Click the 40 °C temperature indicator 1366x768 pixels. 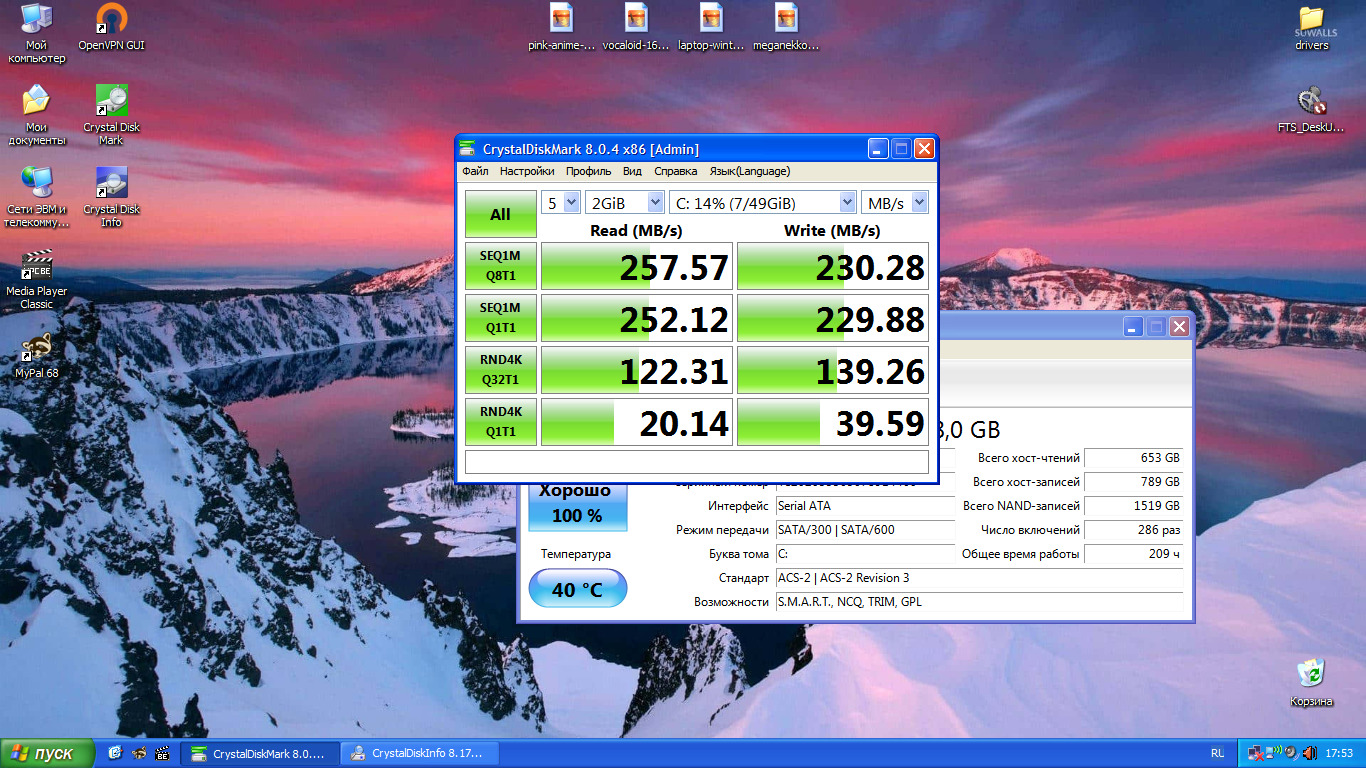[577, 589]
